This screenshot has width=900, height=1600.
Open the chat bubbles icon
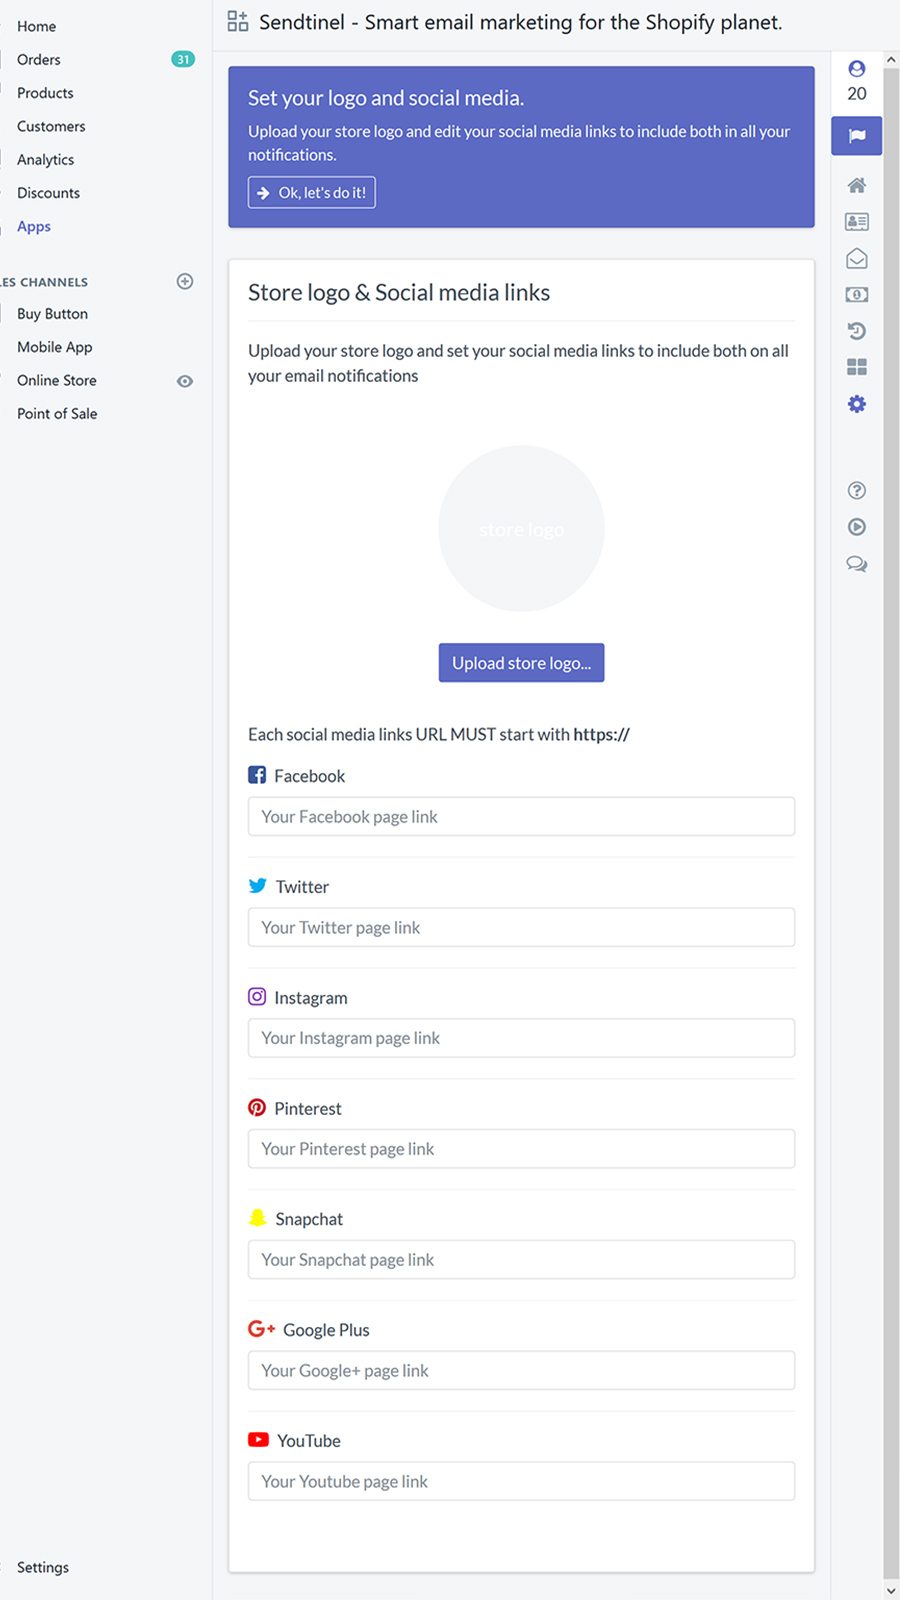[857, 564]
